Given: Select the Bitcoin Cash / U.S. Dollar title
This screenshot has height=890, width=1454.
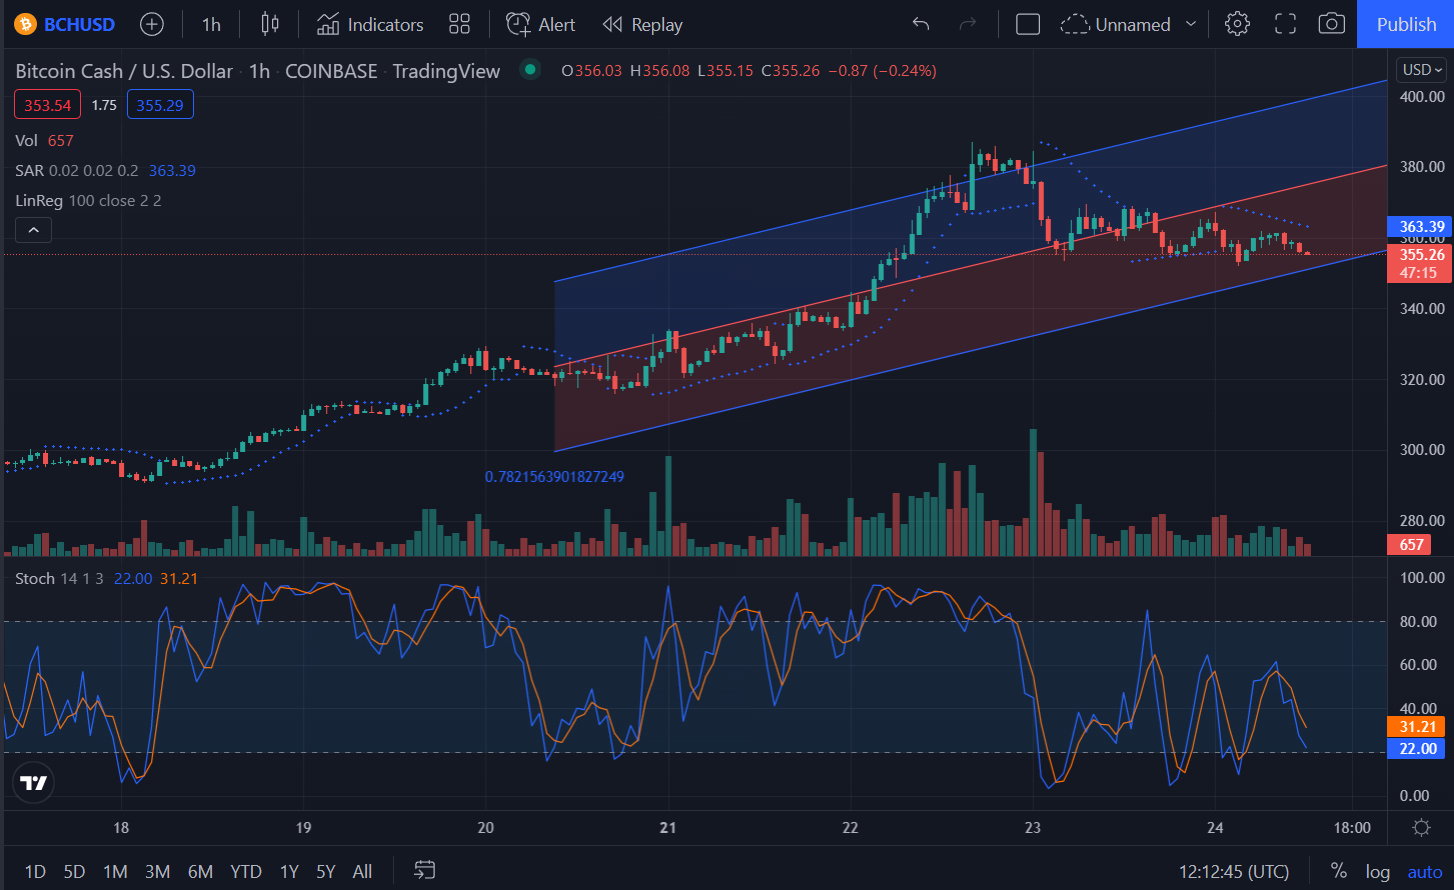Looking at the screenshot, I should click(x=124, y=71).
